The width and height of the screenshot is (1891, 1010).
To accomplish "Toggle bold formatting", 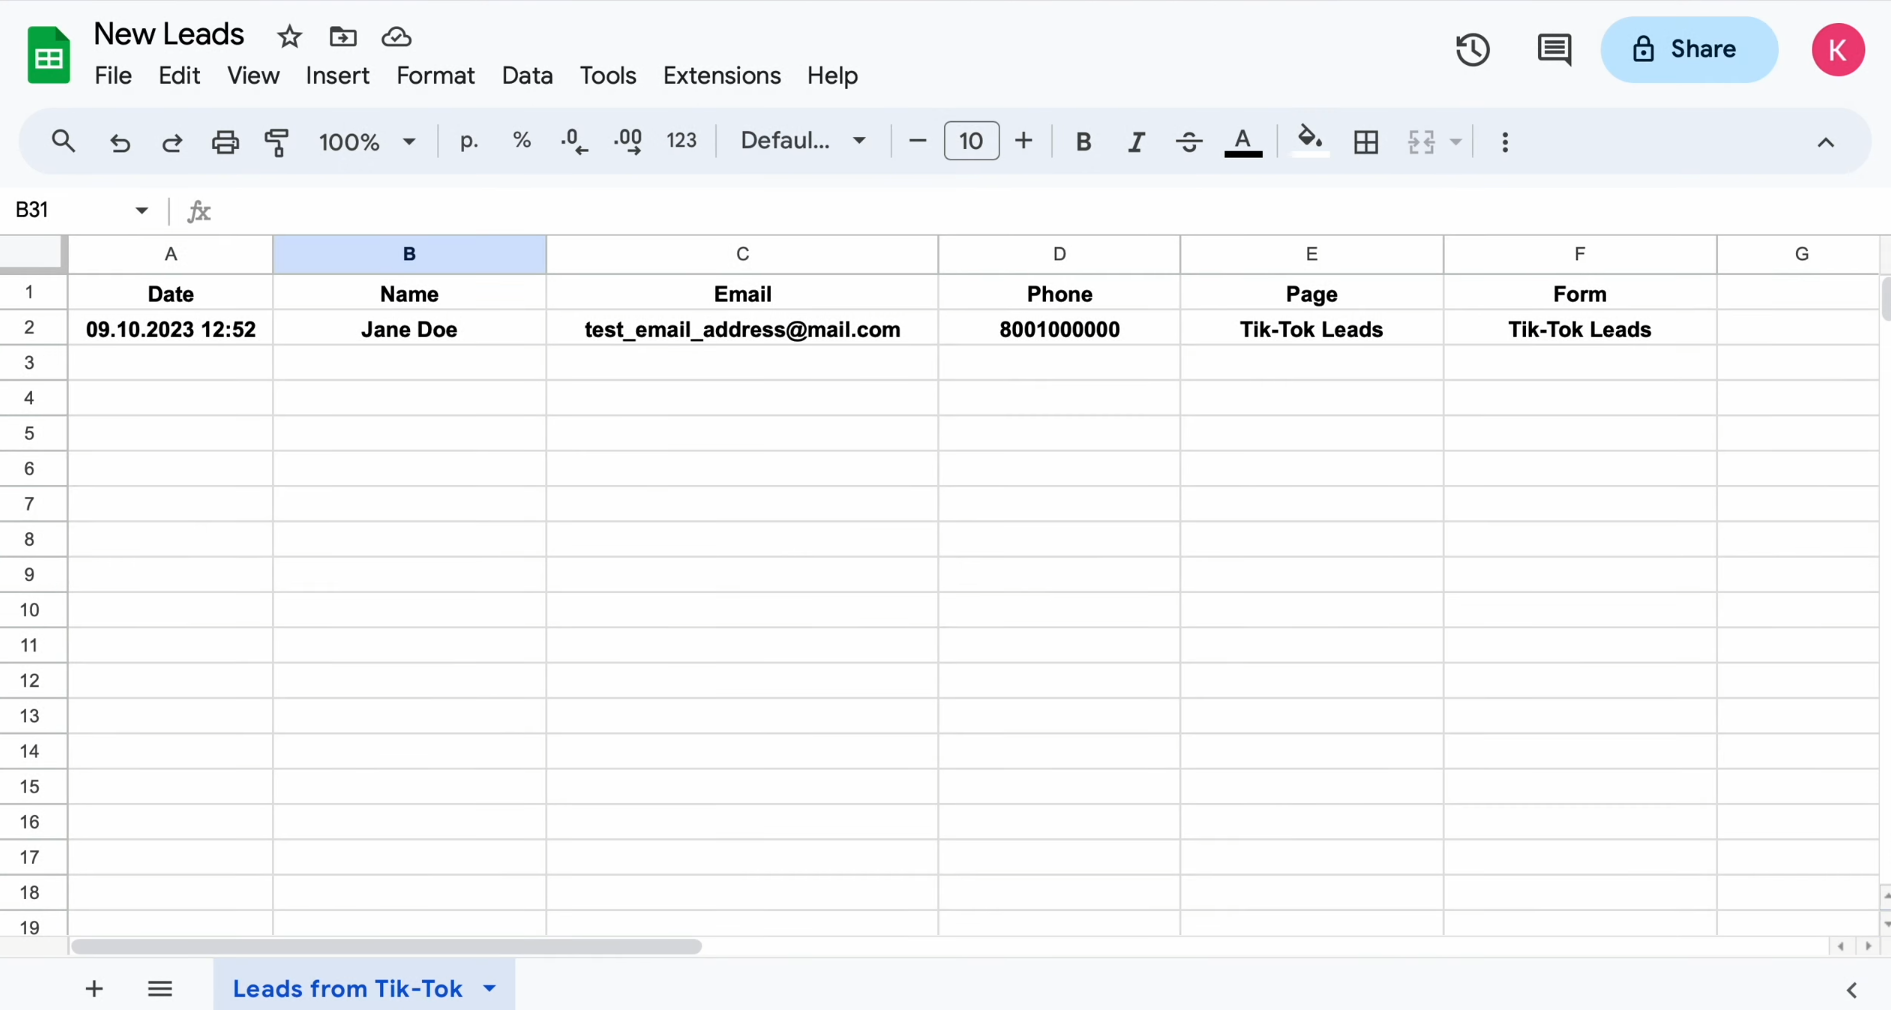I will pyautogui.click(x=1083, y=142).
